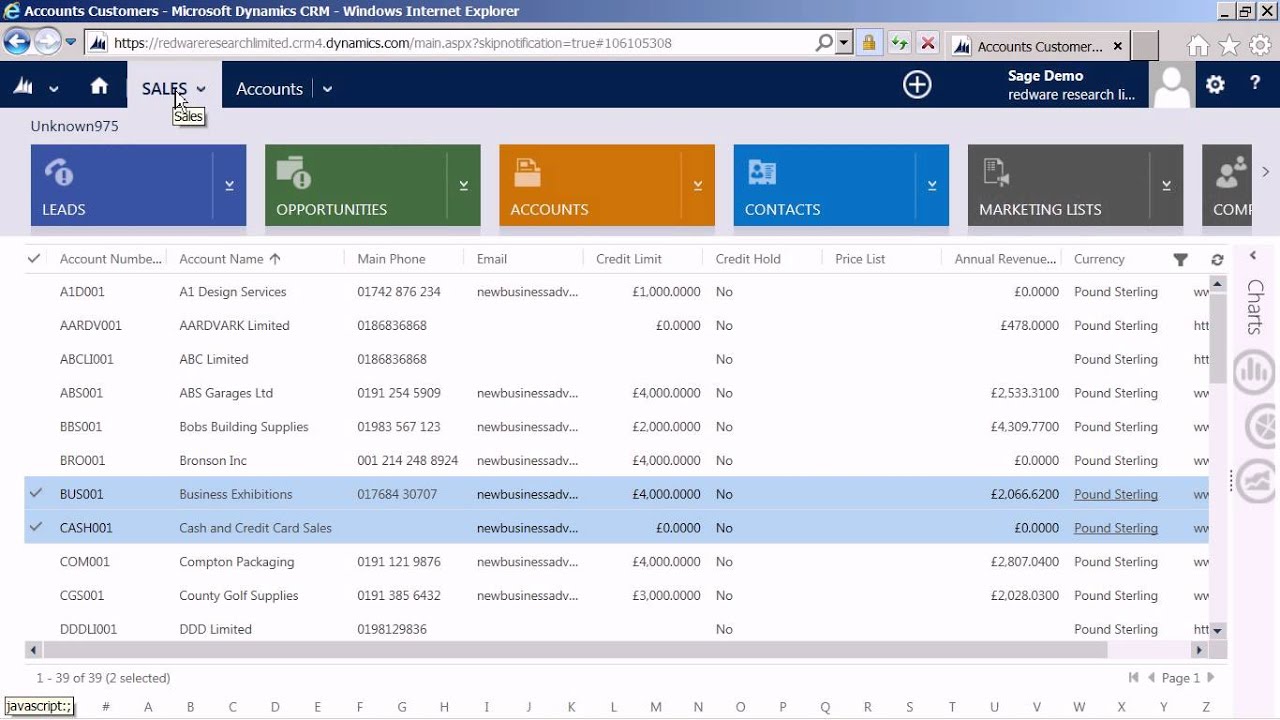The height and width of the screenshot is (720, 1280).
Task: Click the browser address bar URL field
Action: 460,43
